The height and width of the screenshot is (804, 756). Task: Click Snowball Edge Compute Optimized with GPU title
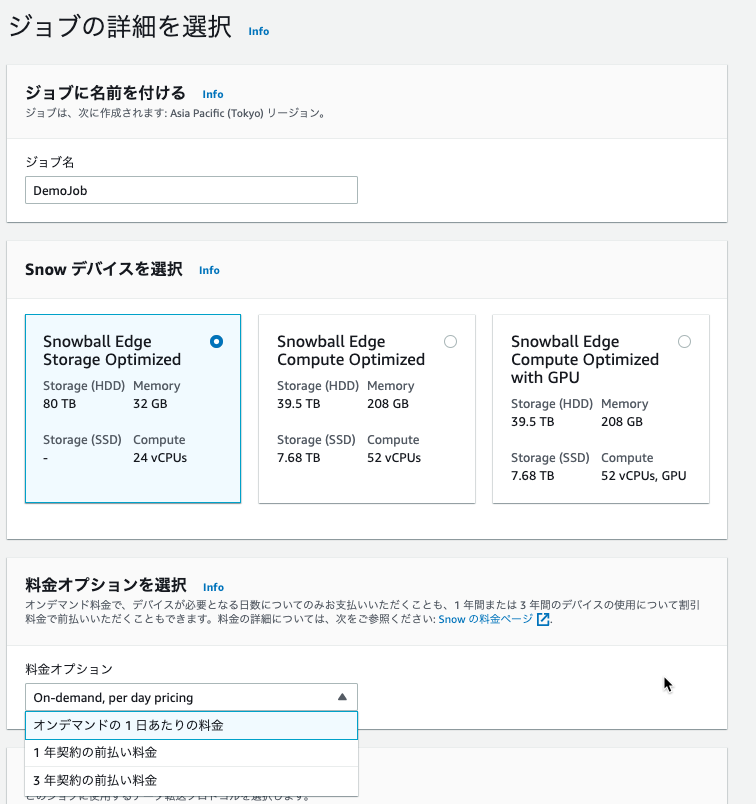[x=585, y=359]
